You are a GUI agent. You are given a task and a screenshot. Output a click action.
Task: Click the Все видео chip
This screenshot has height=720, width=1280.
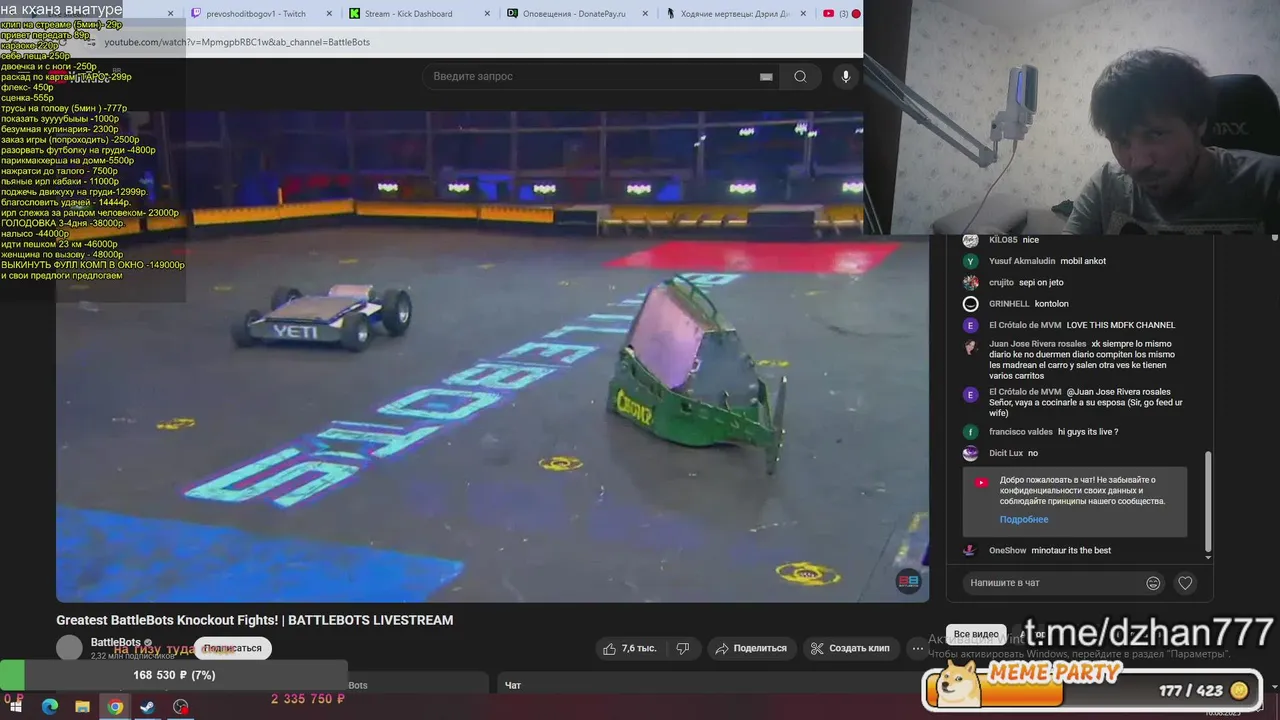(x=976, y=634)
